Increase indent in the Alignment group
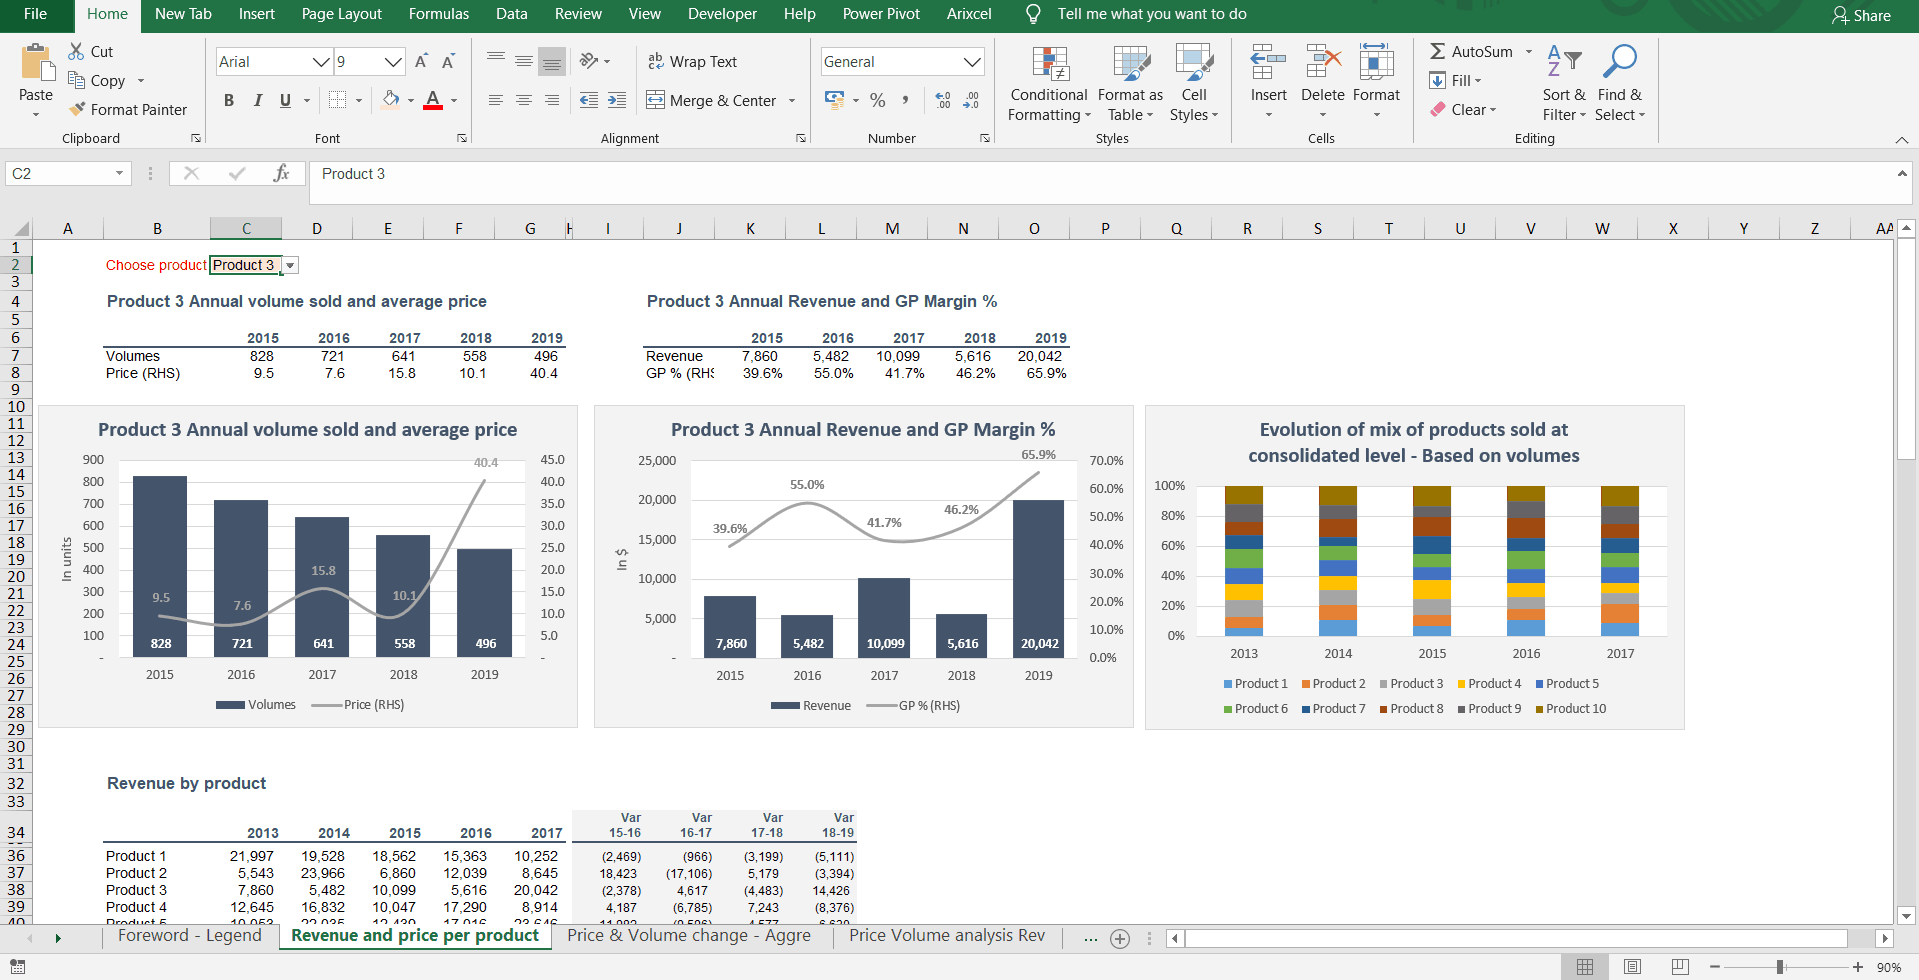Viewport: 1919px width, 980px height. [617, 100]
